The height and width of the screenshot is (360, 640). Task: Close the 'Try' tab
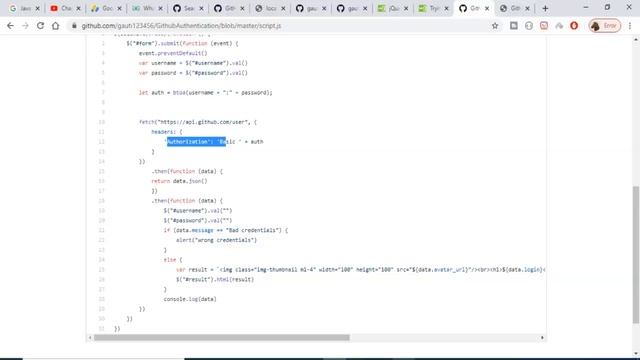(x=447, y=8)
